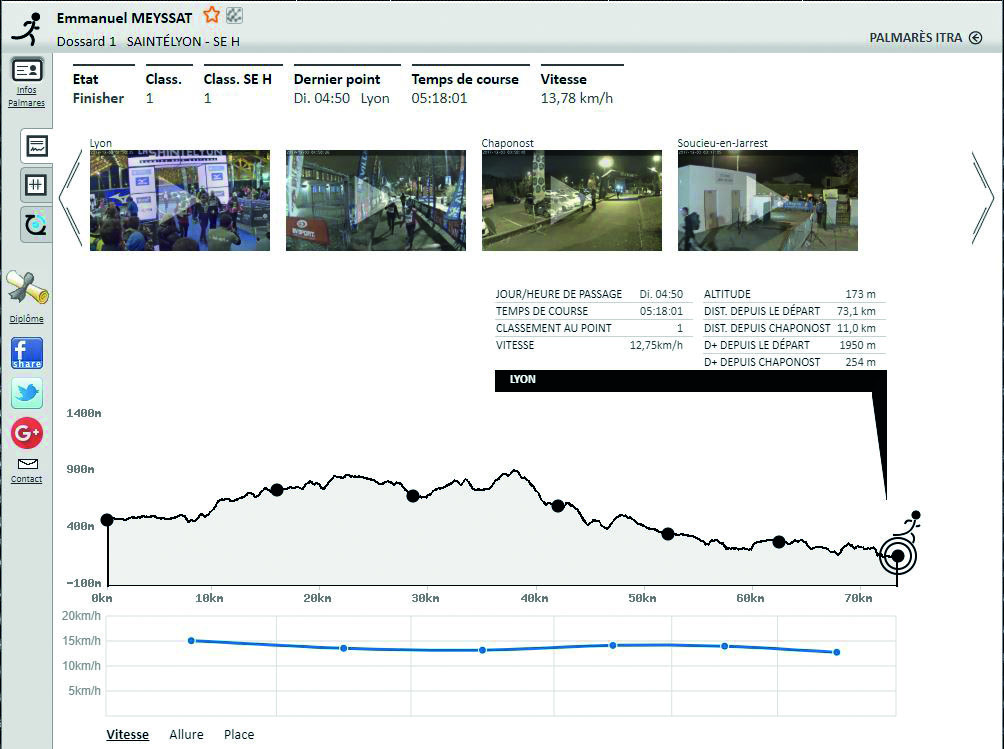Click the Lyon finish target marker on profile
The width and height of the screenshot is (1004, 749).
[897, 556]
